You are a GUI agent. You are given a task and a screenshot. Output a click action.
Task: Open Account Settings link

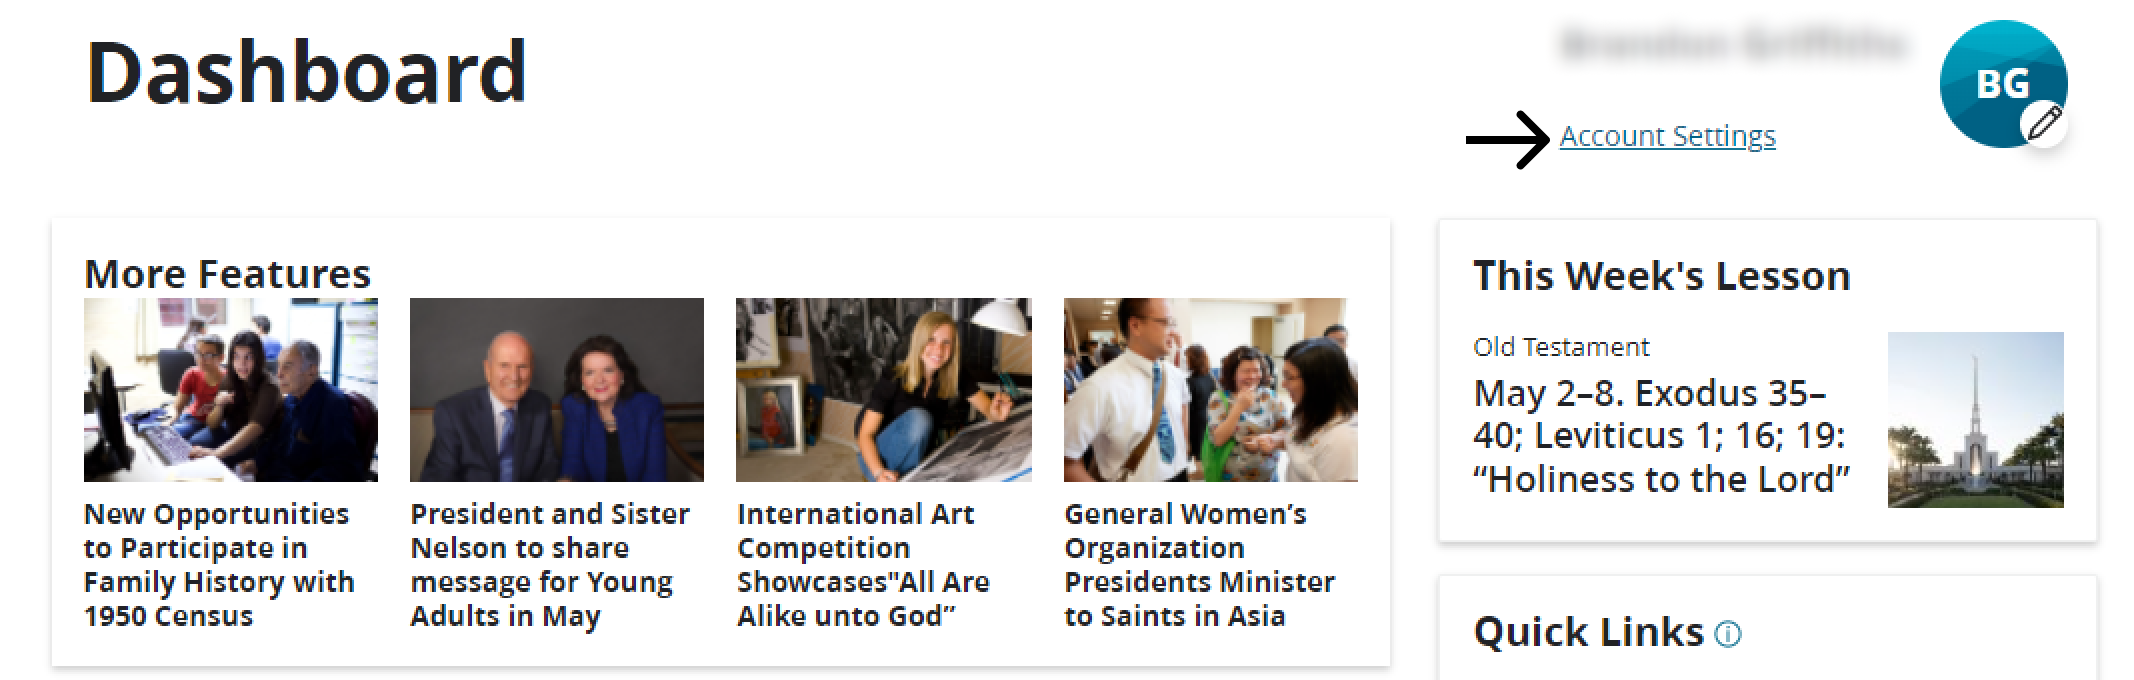(x=1667, y=136)
